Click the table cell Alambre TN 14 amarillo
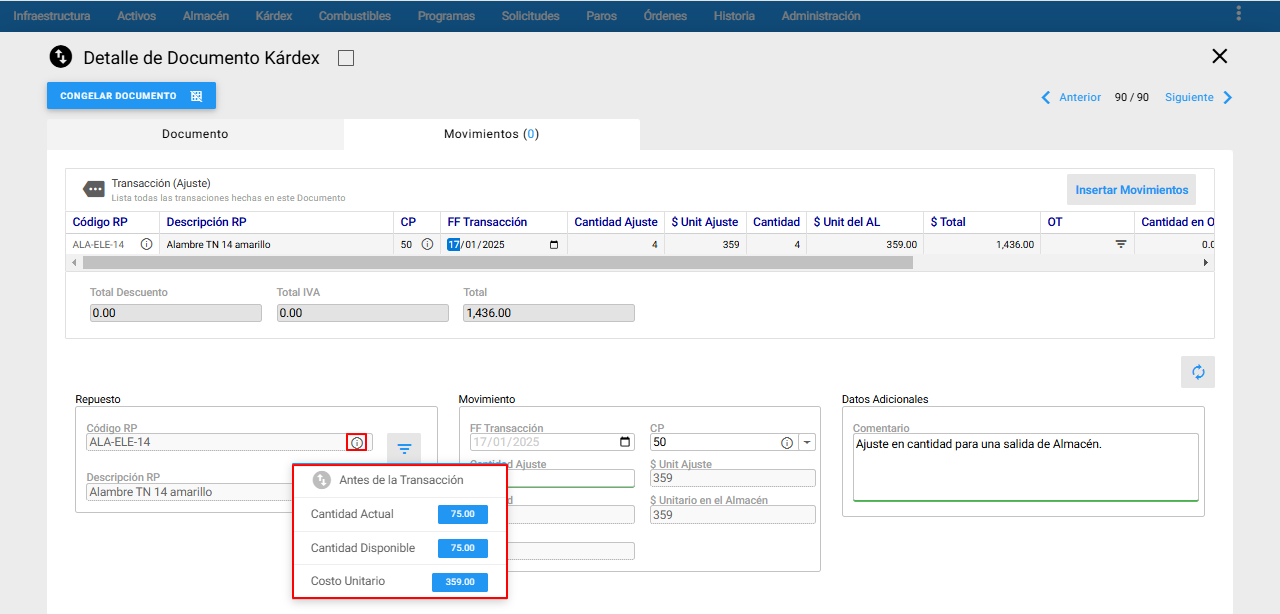The height and width of the screenshot is (614, 1280). (x=276, y=244)
